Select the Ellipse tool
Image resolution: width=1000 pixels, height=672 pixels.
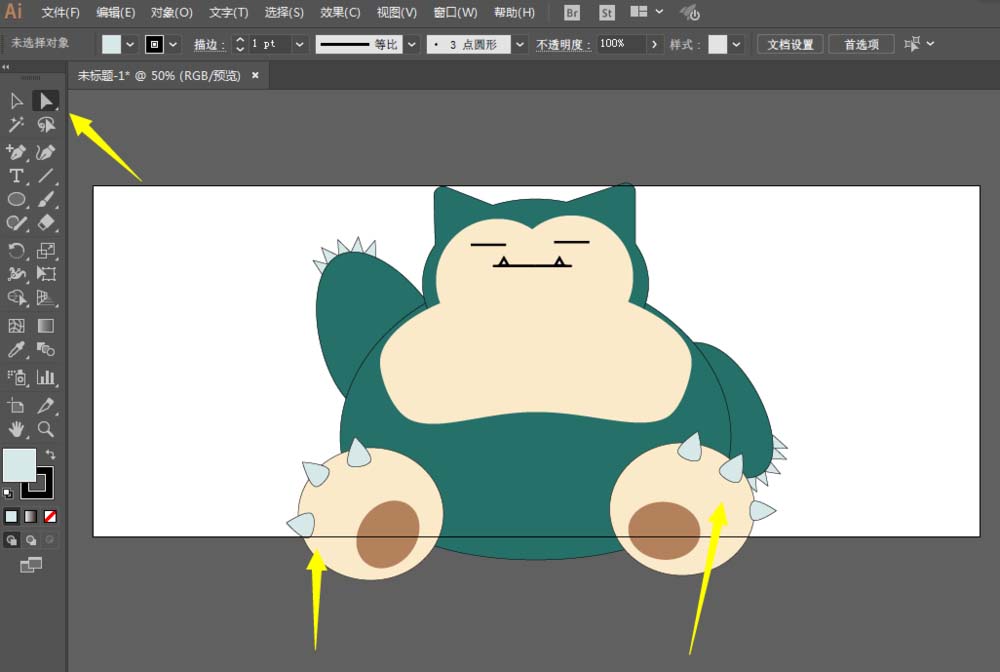coord(17,199)
